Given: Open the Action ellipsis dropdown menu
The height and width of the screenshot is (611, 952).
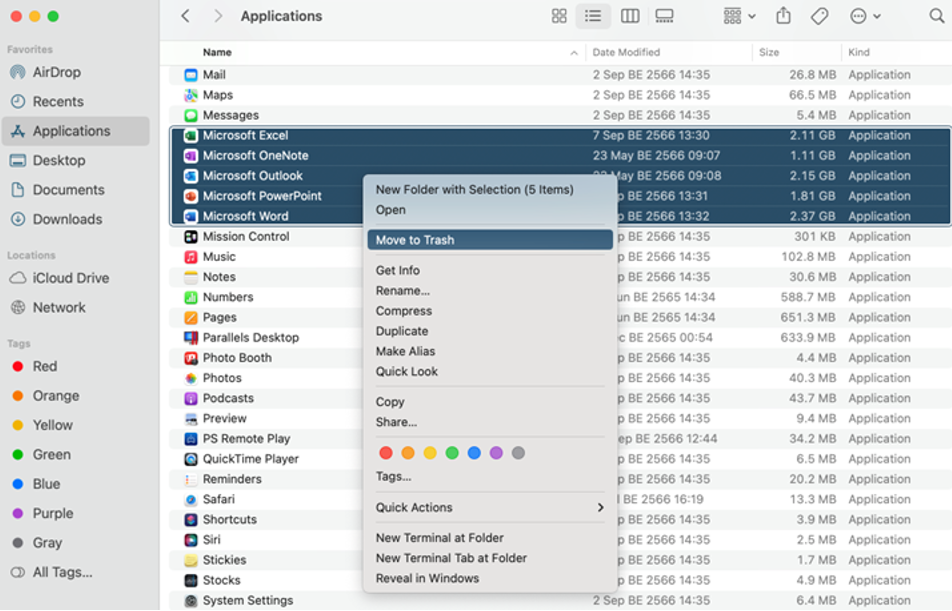Looking at the screenshot, I should click(x=865, y=16).
